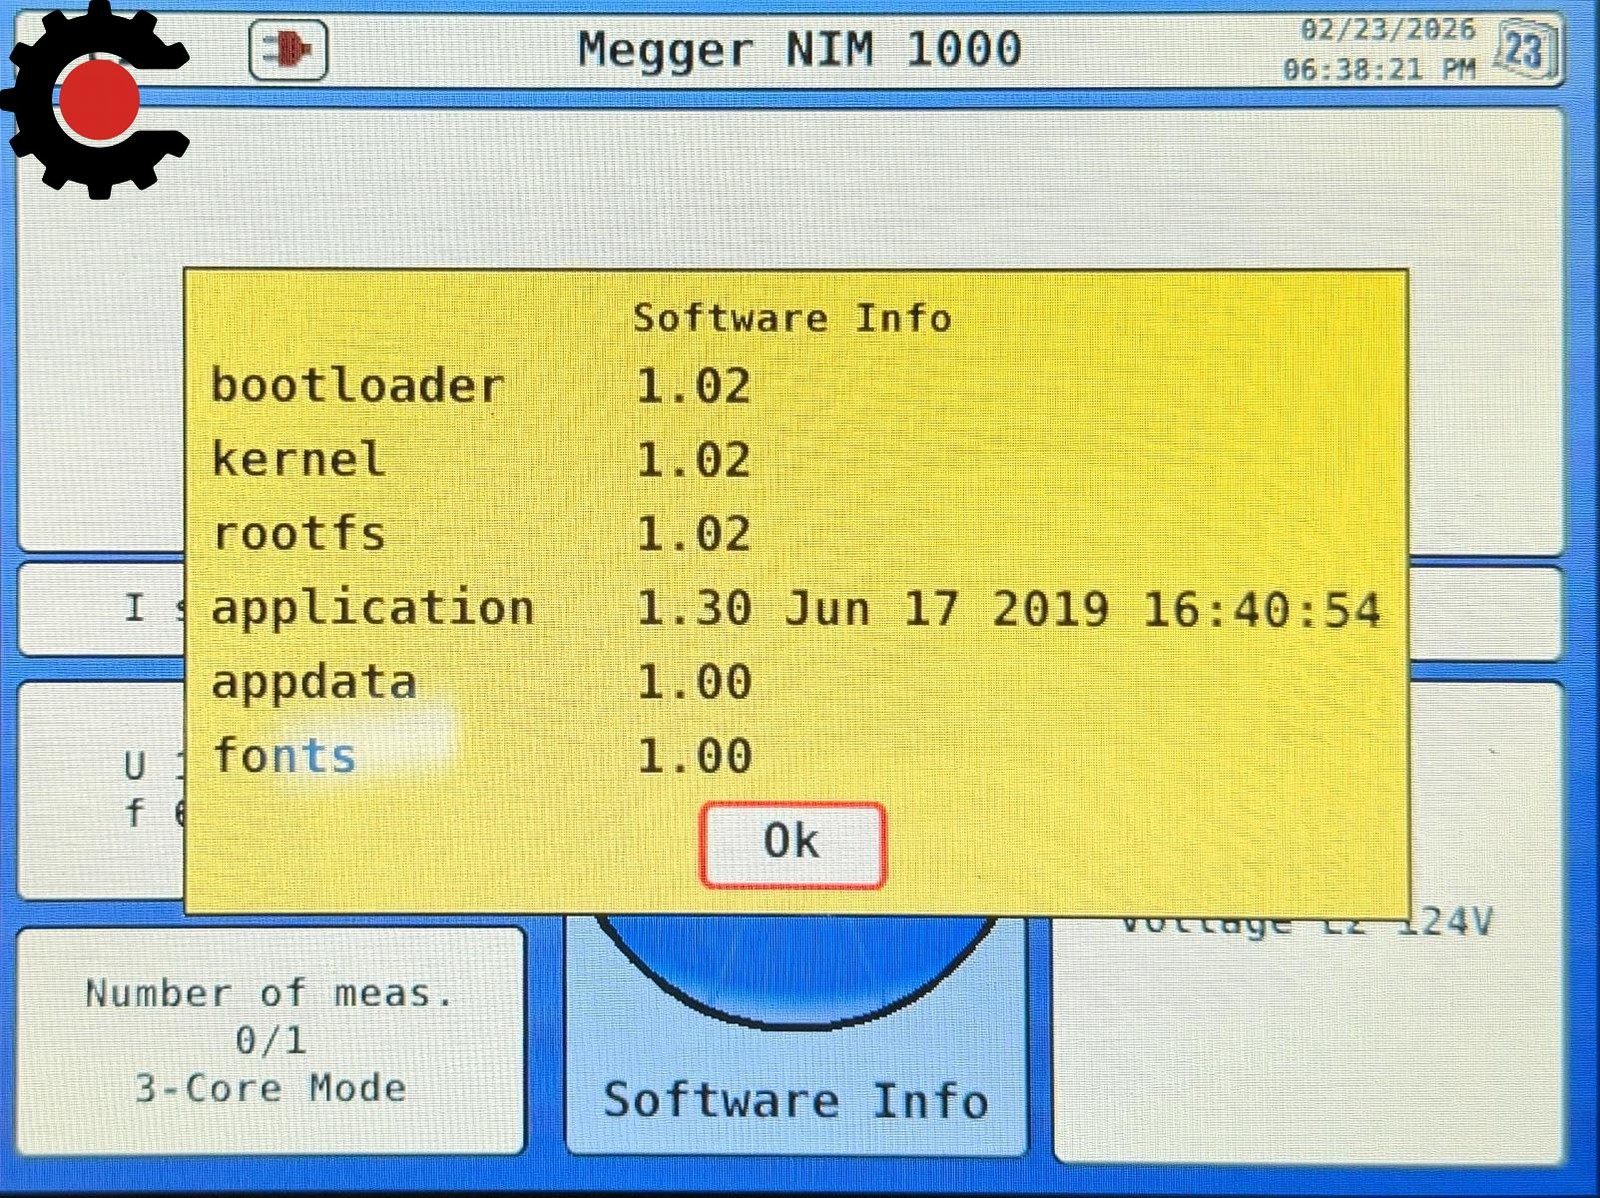Click the Software Info dialog heading

pyautogui.click(x=792, y=318)
